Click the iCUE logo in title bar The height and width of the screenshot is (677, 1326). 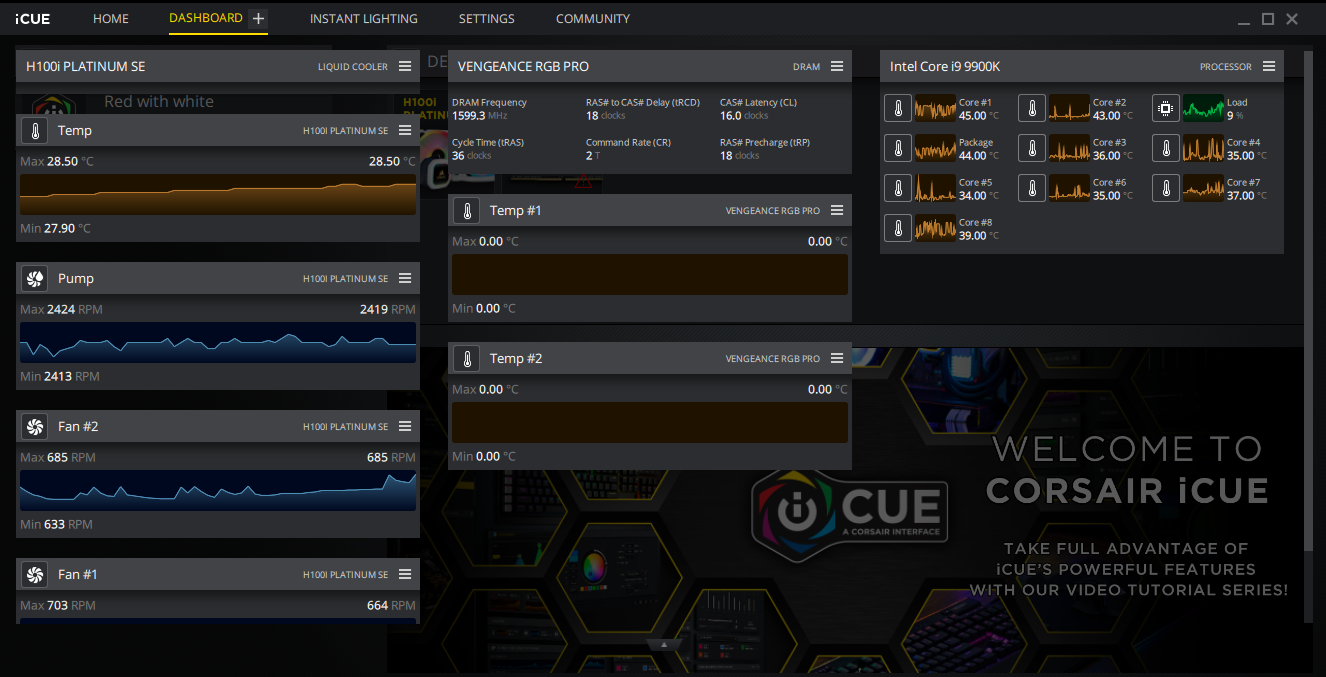point(33,19)
